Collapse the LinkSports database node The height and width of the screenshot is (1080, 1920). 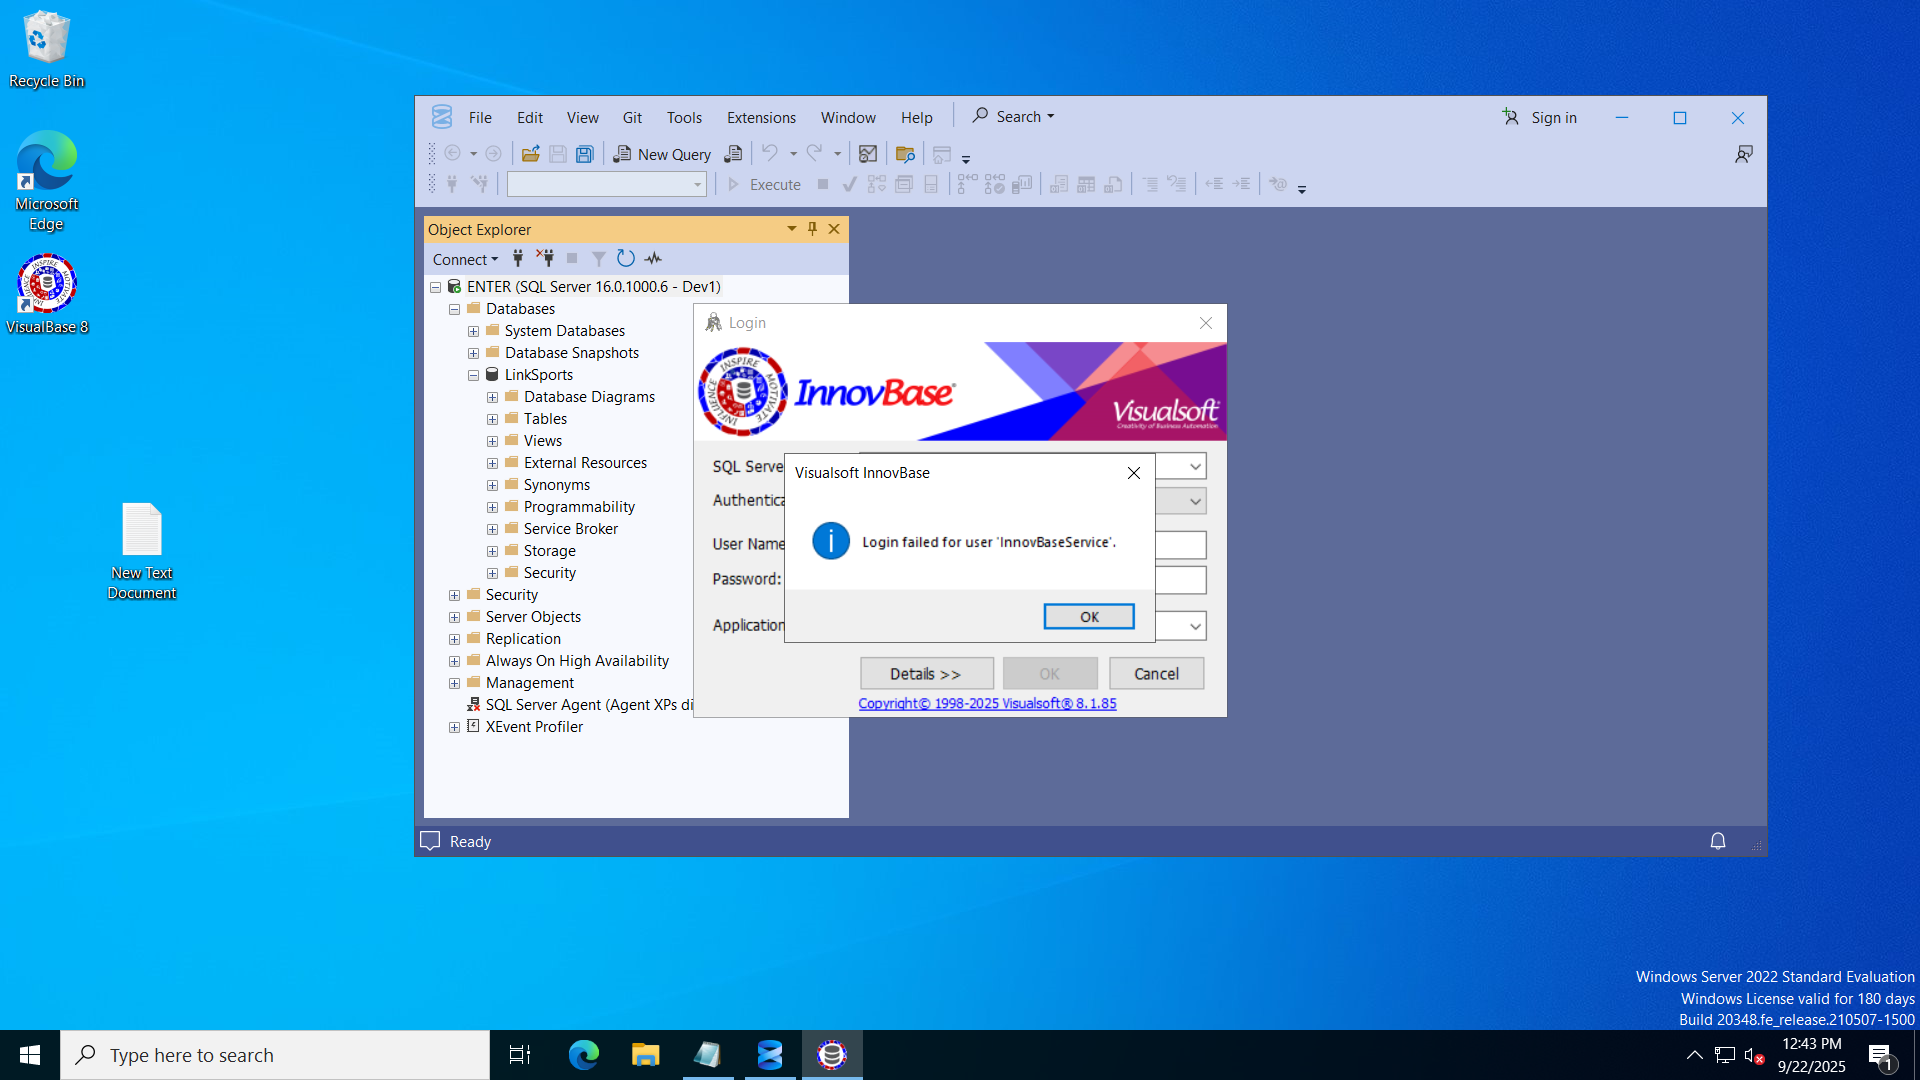point(473,375)
